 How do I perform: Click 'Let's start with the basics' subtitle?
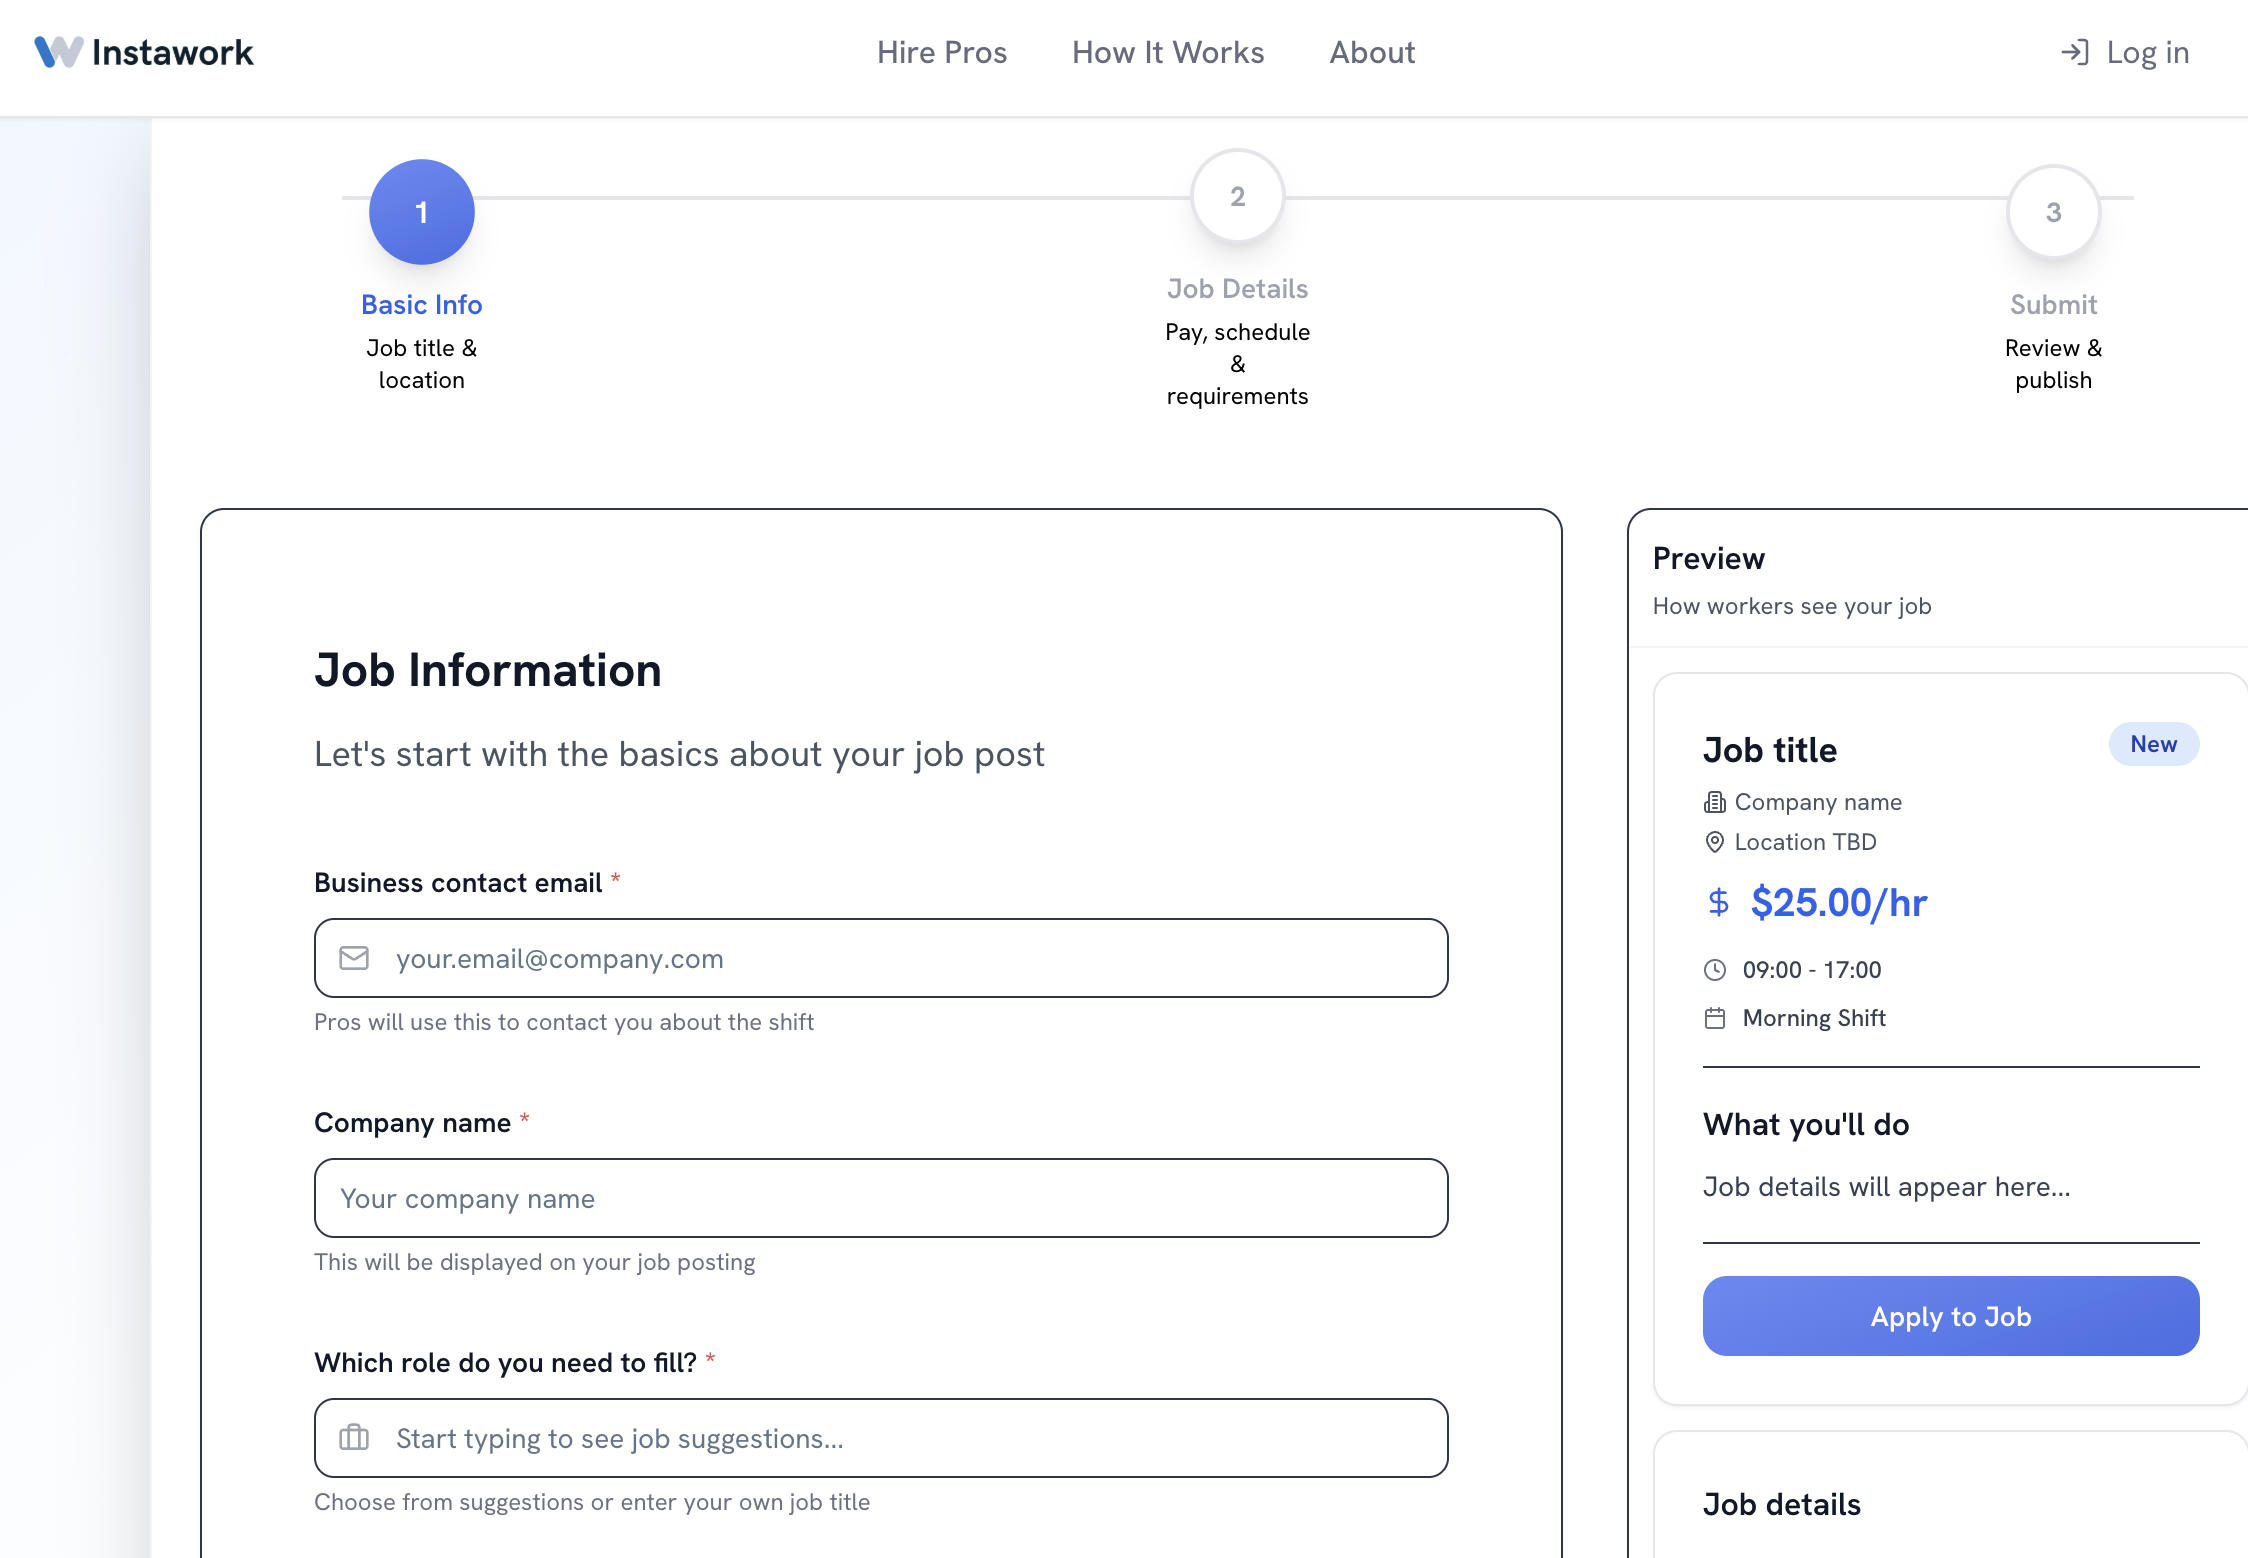click(x=679, y=754)
